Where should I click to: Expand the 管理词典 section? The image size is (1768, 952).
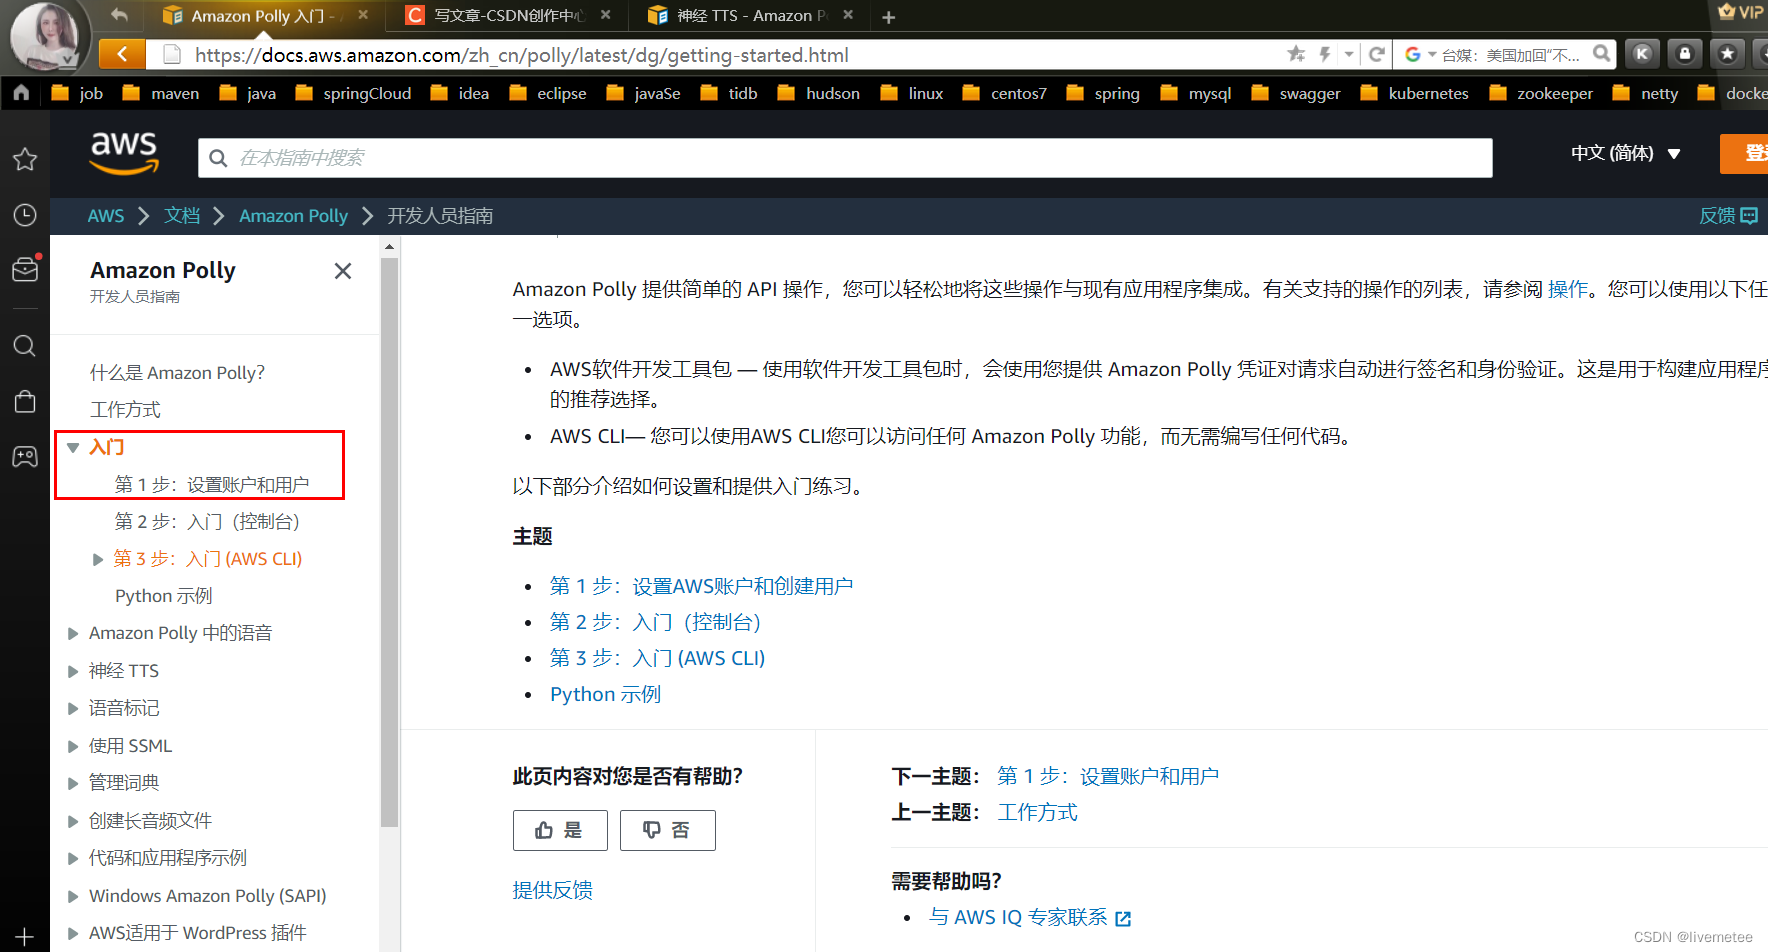pos(73,783)
